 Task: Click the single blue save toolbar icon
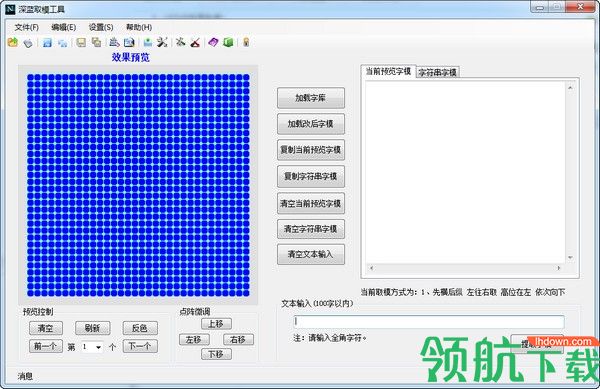[47, 42]
